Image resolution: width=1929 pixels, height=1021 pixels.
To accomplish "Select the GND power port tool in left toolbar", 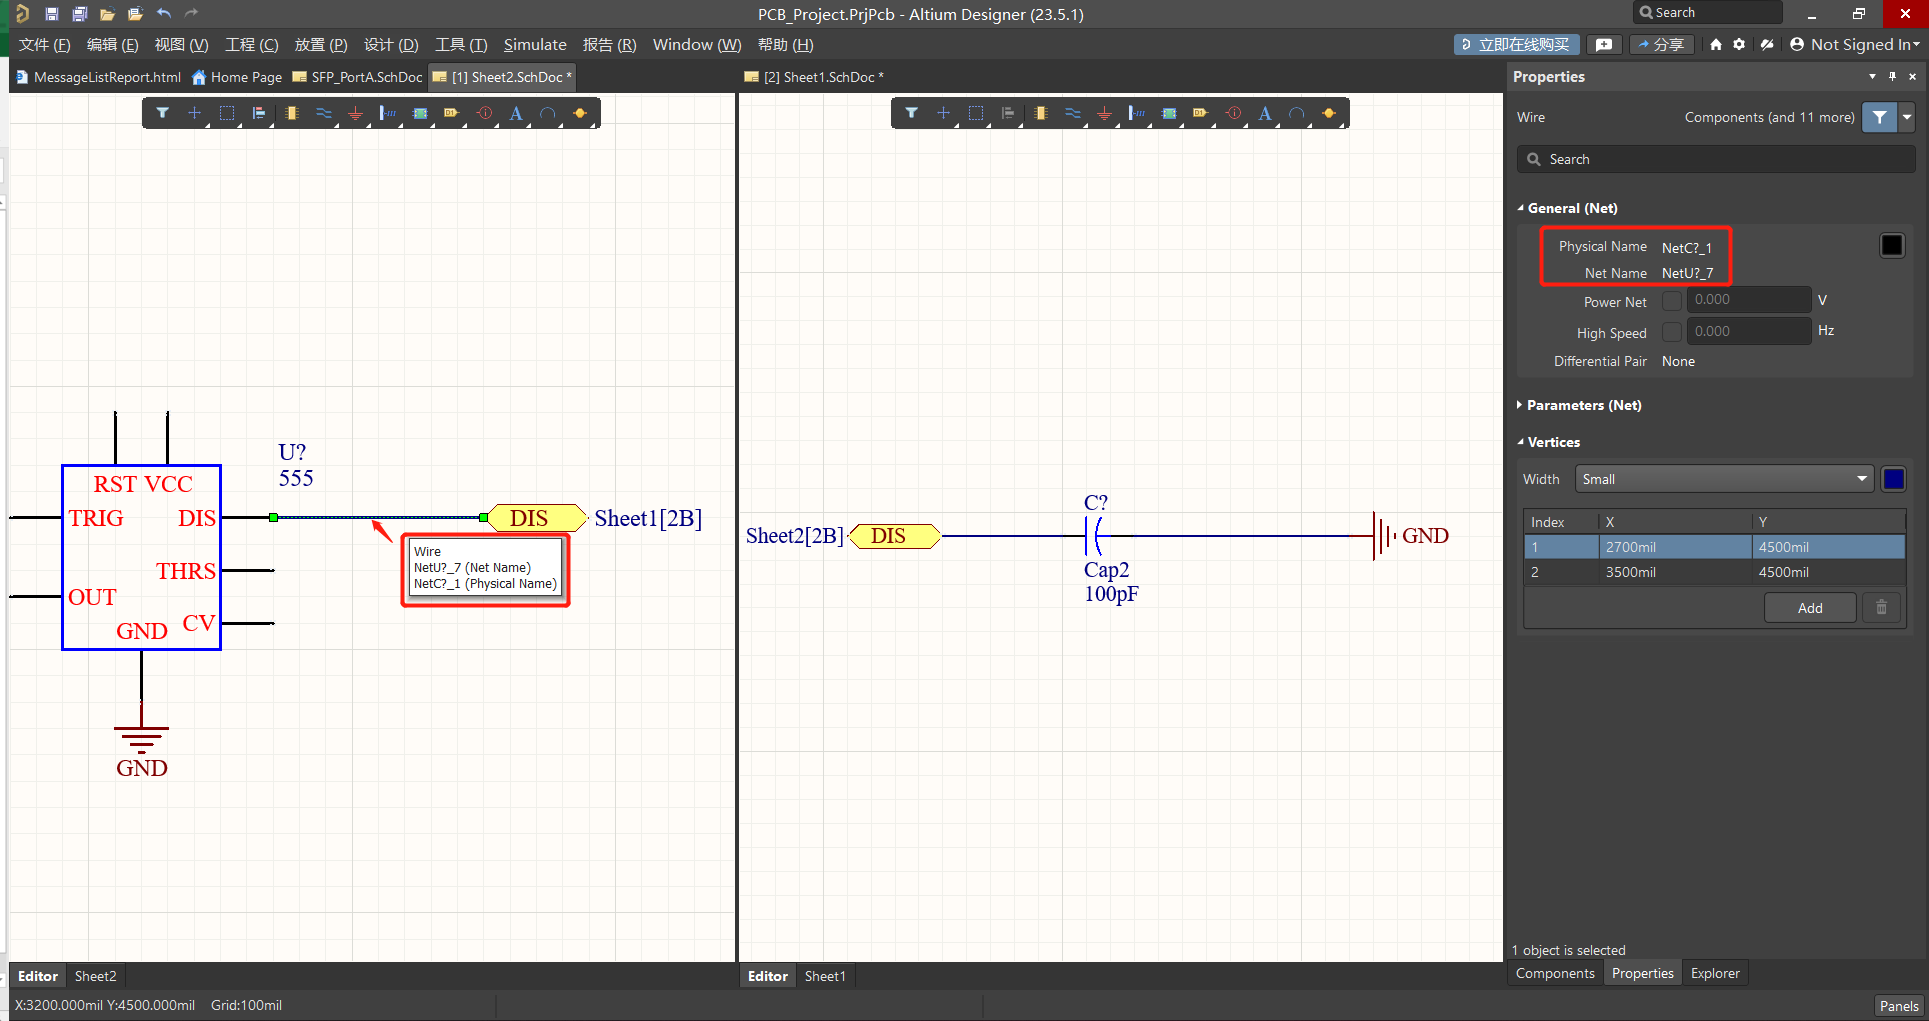I will (355, 113).
